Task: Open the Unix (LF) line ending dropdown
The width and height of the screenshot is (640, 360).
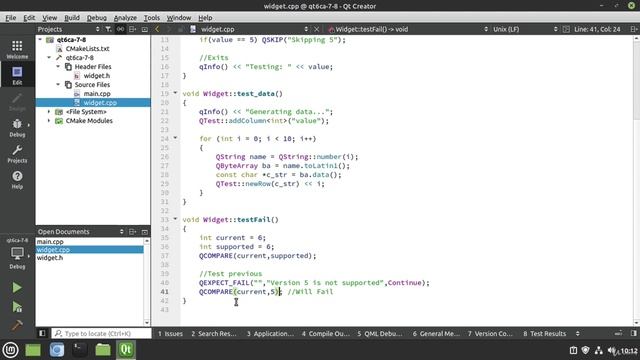Action: pos(524,29)
